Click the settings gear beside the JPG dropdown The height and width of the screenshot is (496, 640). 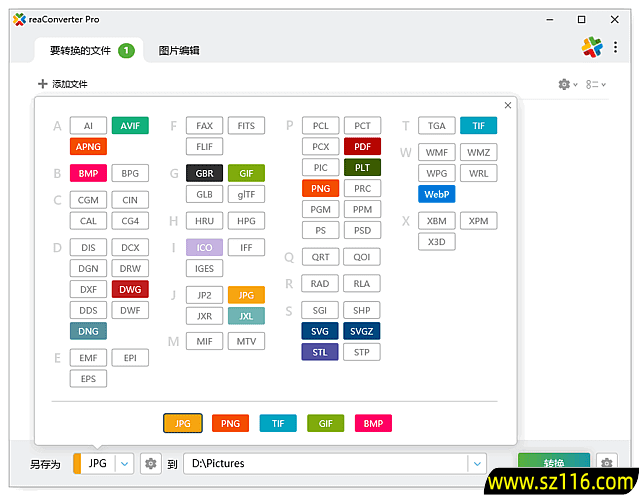151,464
